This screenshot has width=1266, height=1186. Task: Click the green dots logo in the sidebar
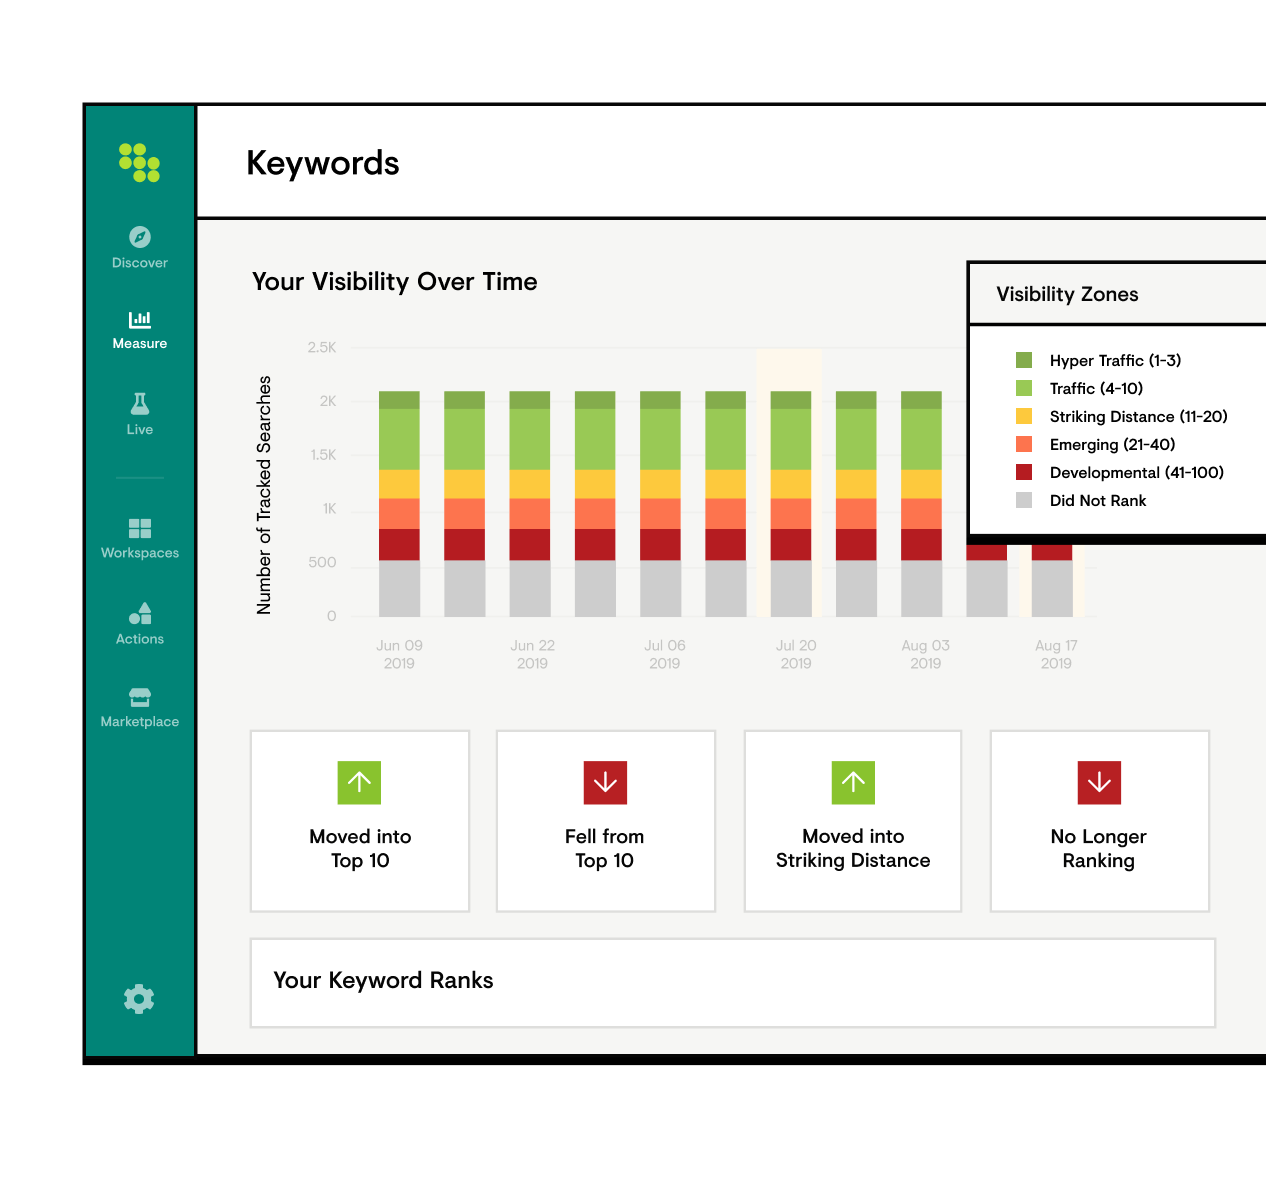coord(139,162)
